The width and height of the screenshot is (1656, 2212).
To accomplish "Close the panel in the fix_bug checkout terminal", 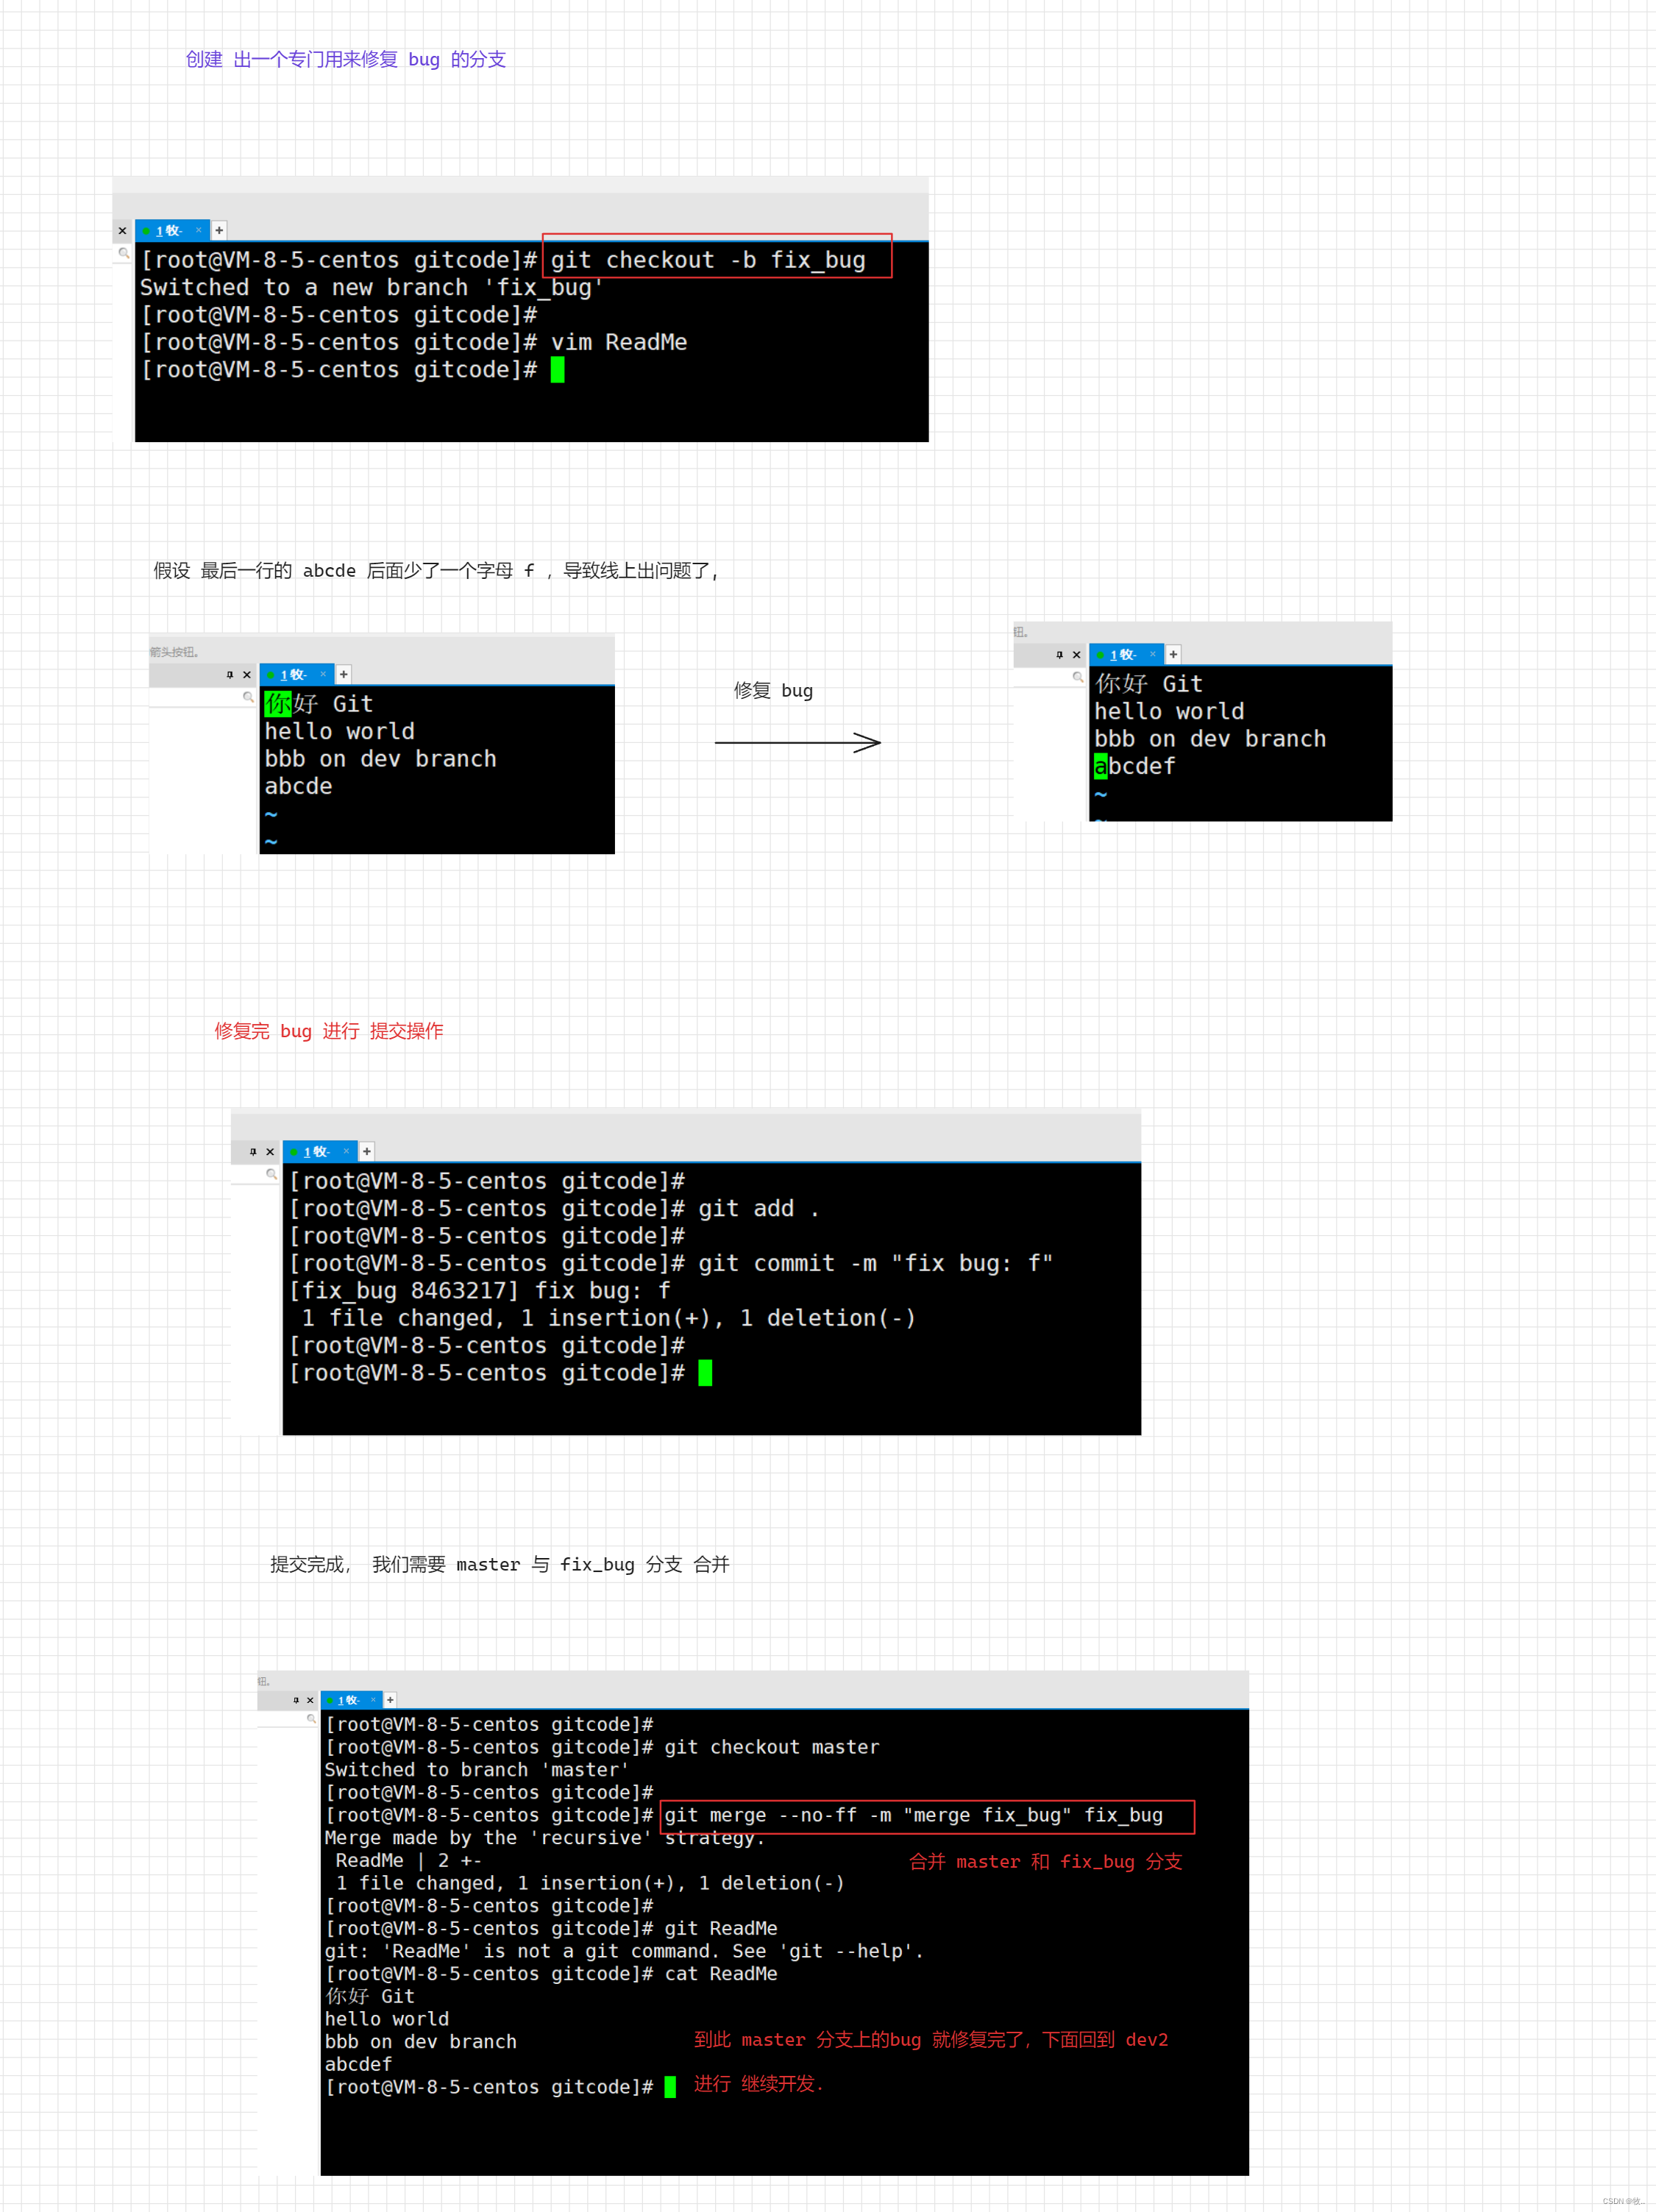I will point(123,231).
